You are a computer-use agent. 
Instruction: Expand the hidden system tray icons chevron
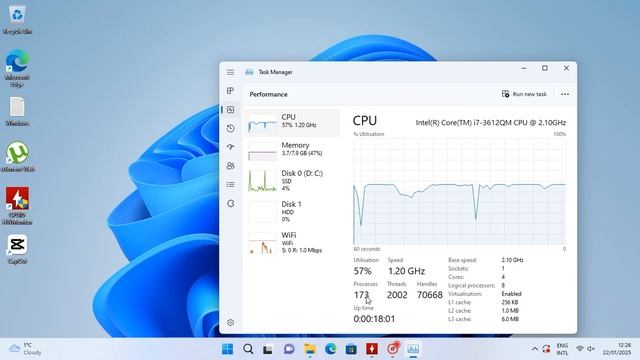tap(534, 349)
